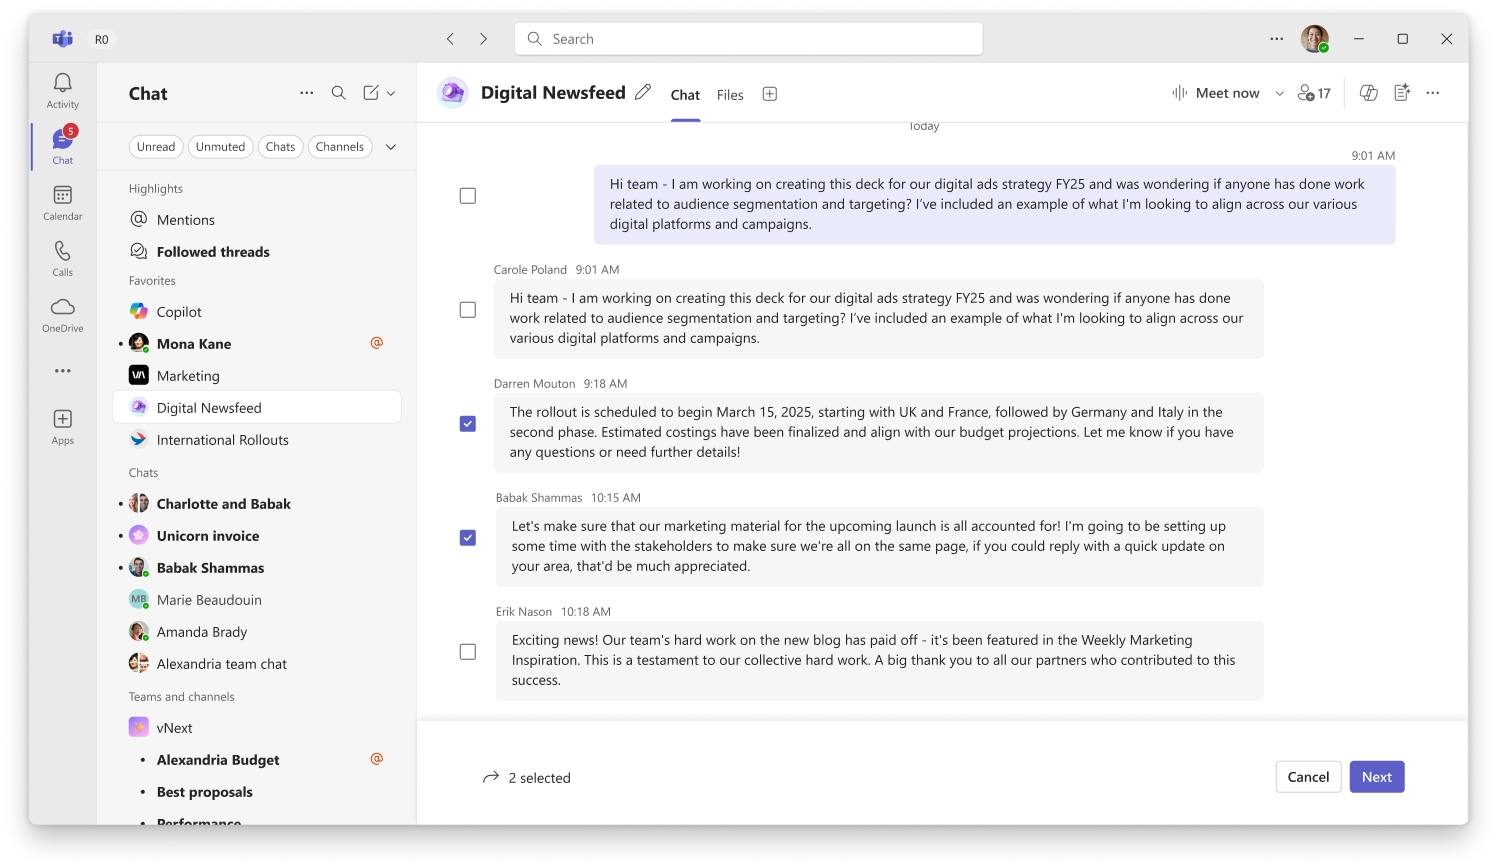Click the Apps icon in the sidebar
This screenshot has height=868, width=1498.
pyautogui.click(x=62, y=420)
